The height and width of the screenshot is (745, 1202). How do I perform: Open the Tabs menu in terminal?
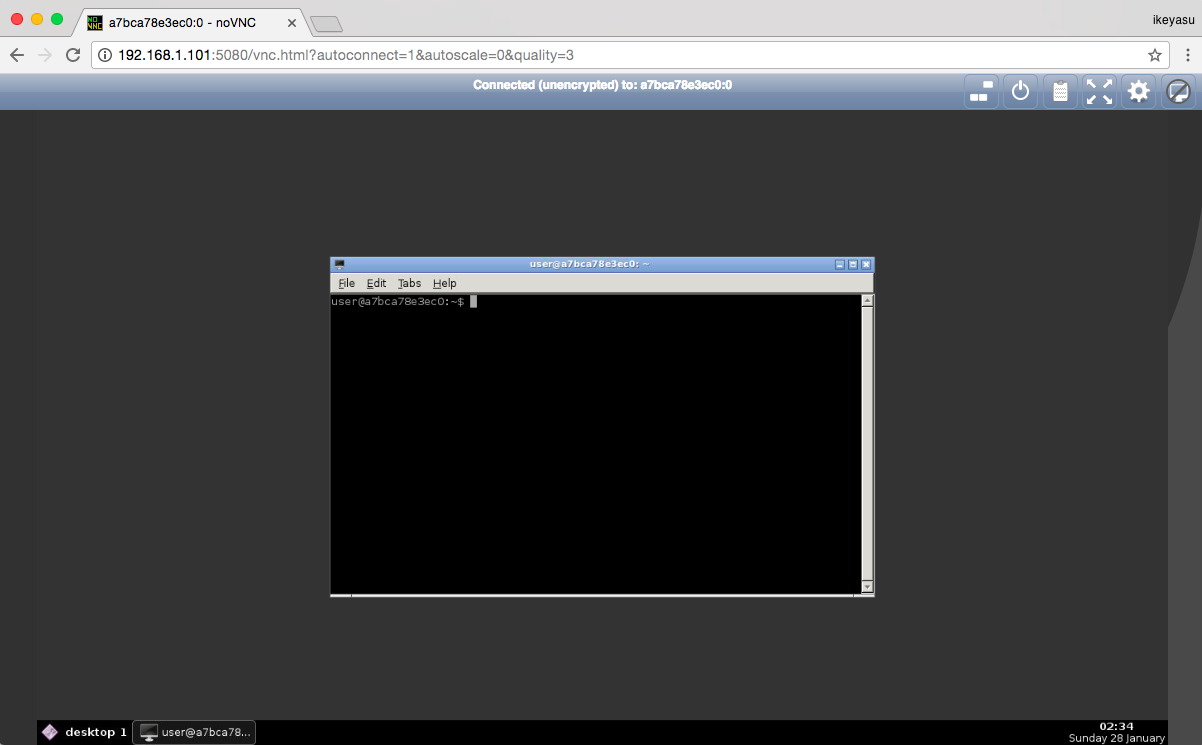tap(409, 284)
